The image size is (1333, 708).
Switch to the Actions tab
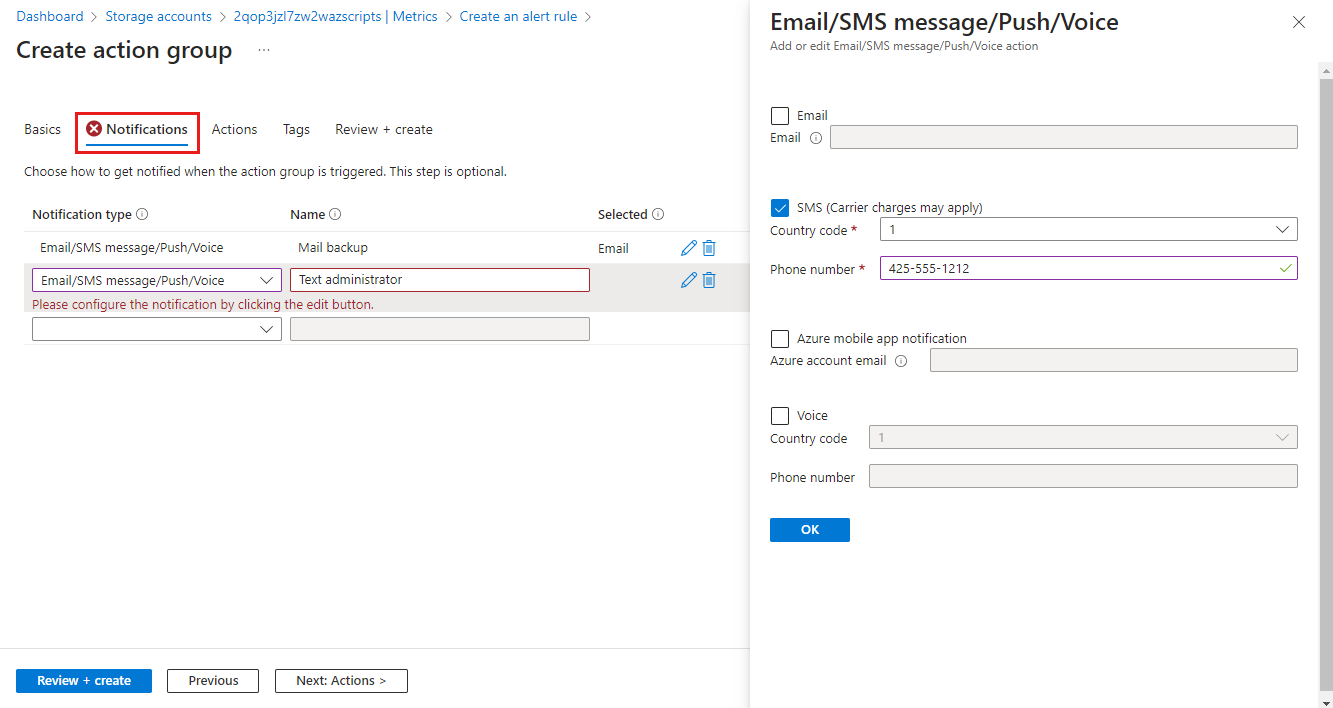234,130
